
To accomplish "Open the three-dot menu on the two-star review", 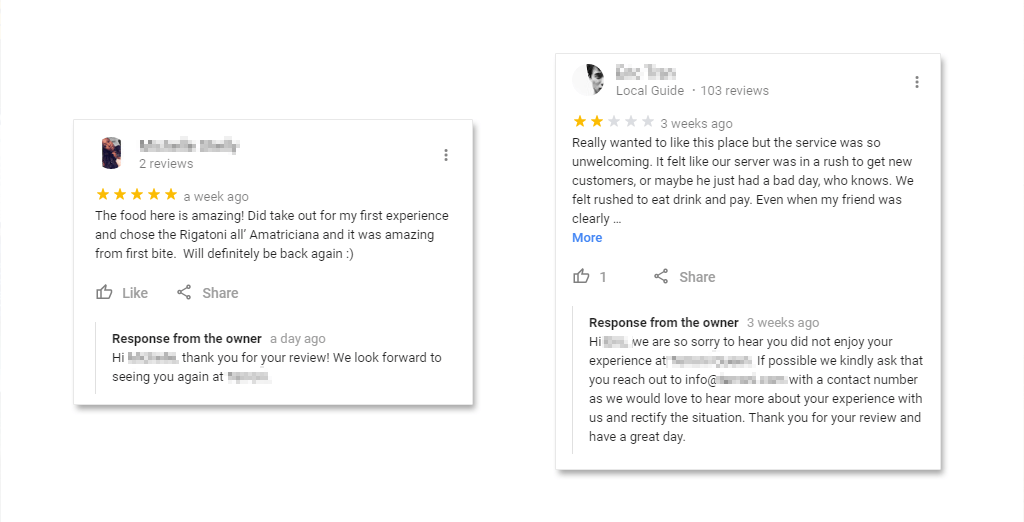I will (x=917, y=82).
